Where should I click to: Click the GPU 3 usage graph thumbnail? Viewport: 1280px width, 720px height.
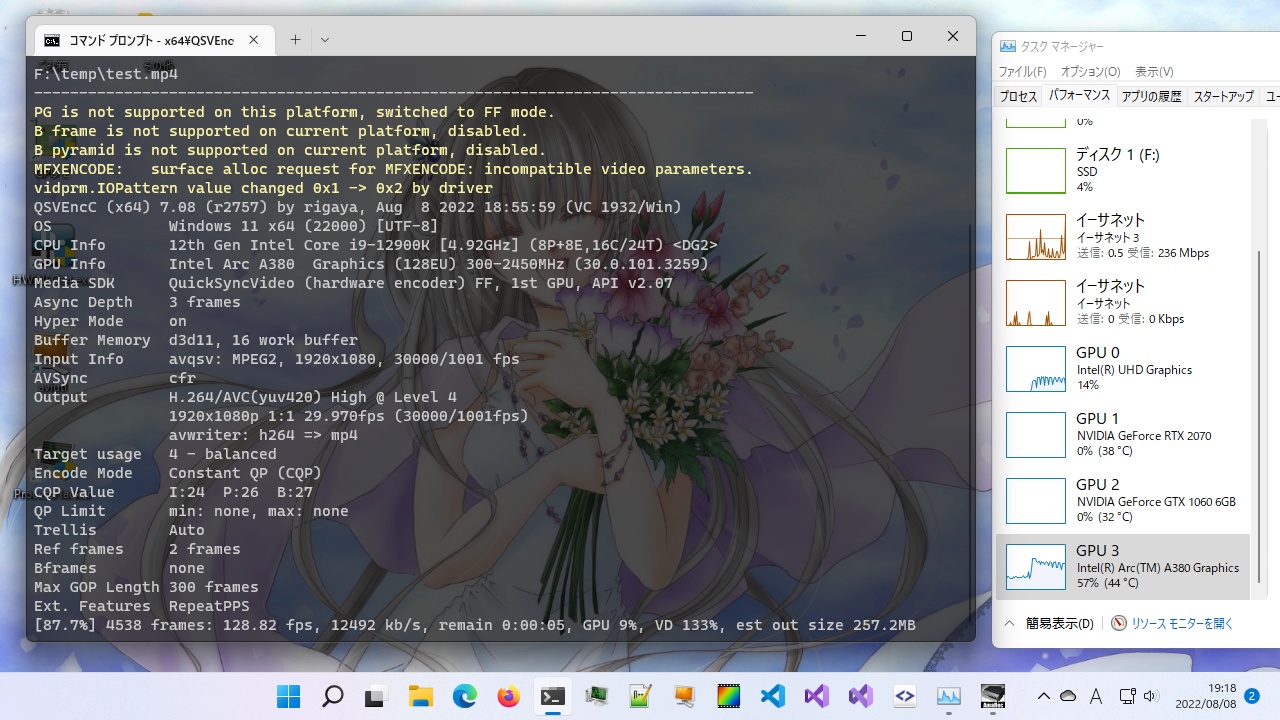point(1036,567)
